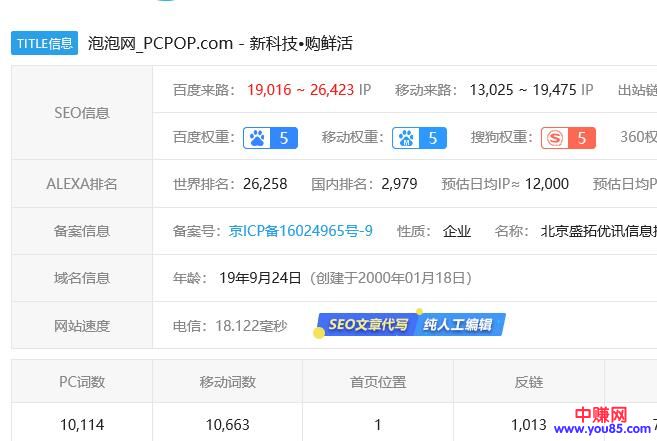Screen dimensions: 657x441
Task: Click the yellow dot on the SEO banner
Action: point(319,333)
